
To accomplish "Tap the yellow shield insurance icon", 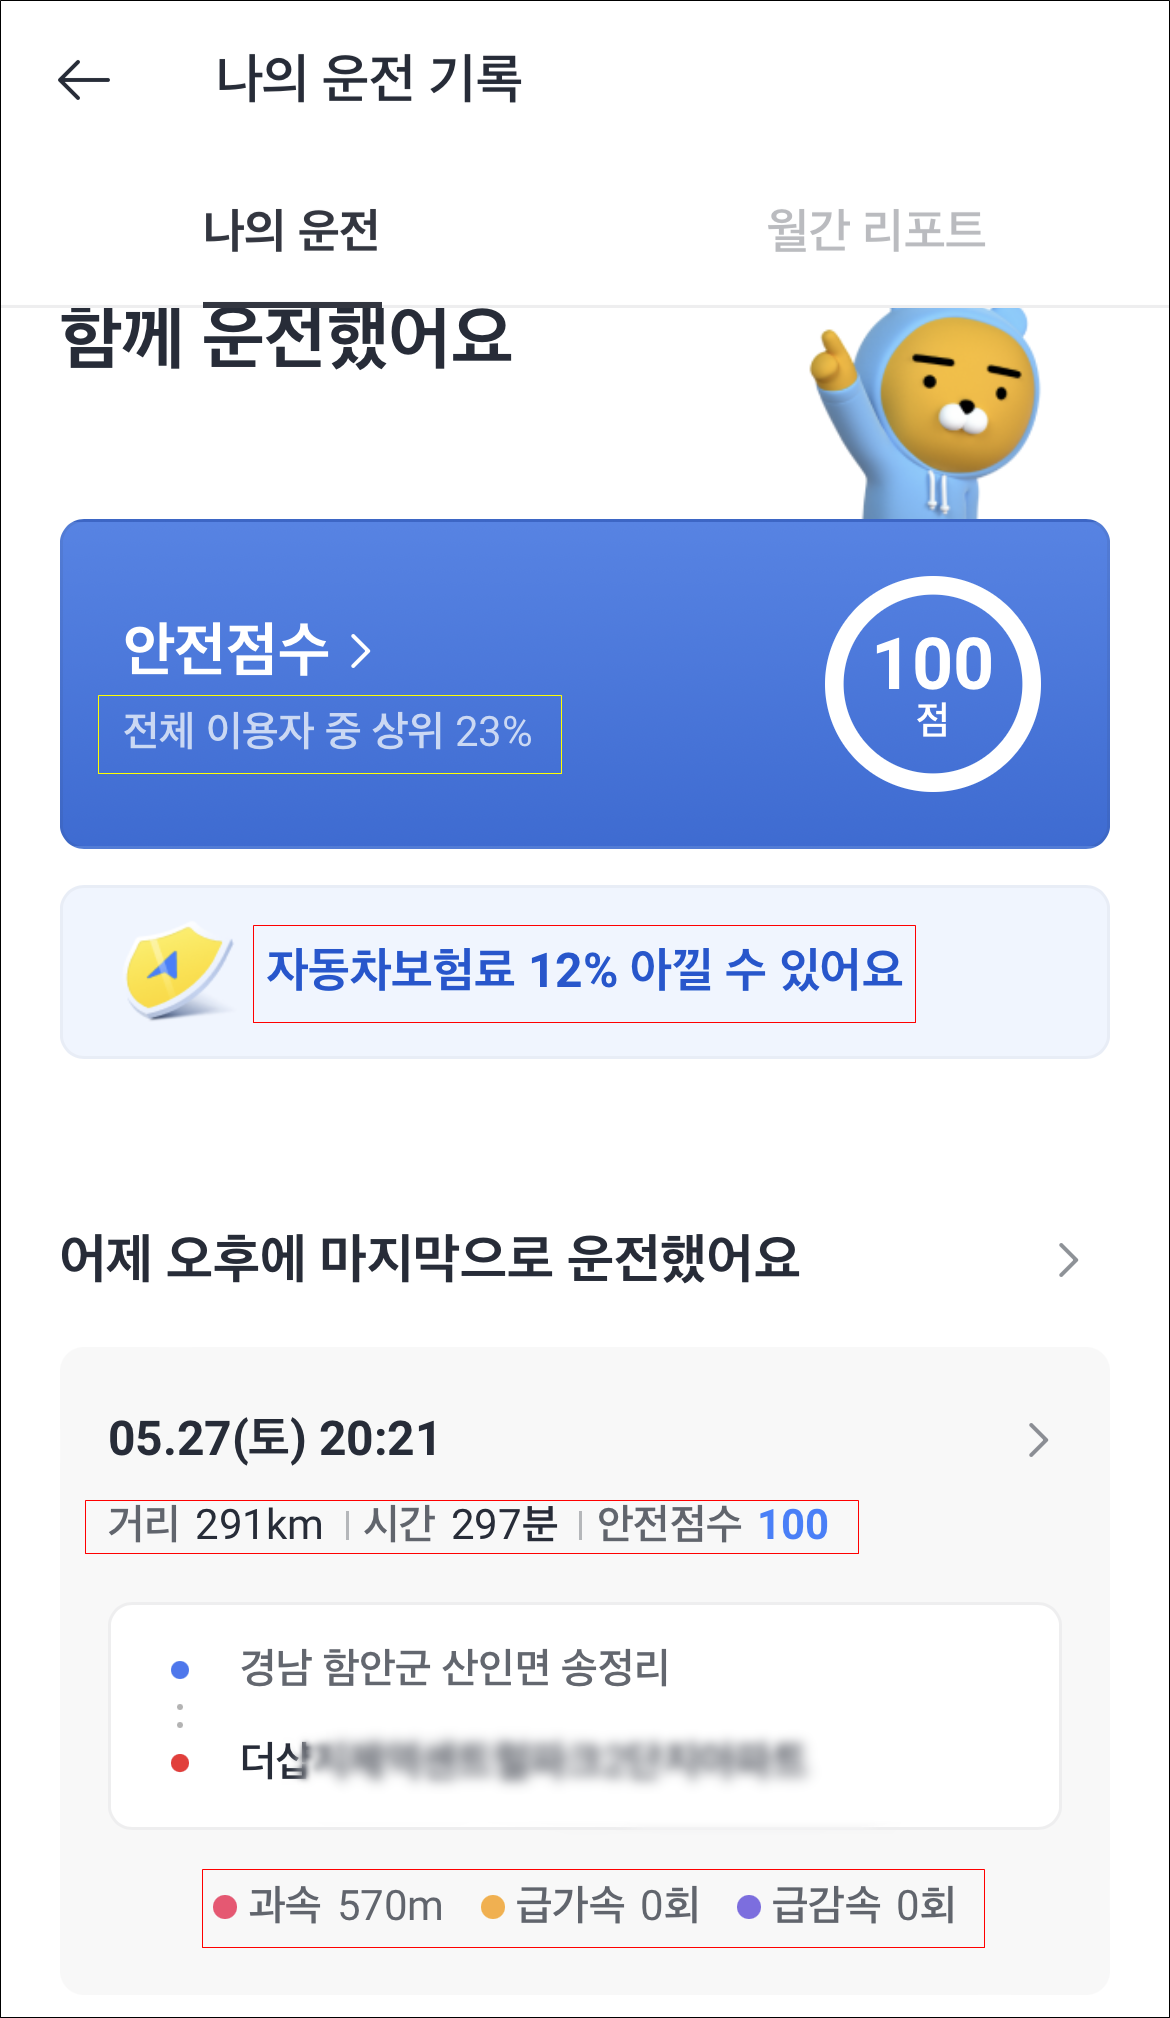I will 179,970.
